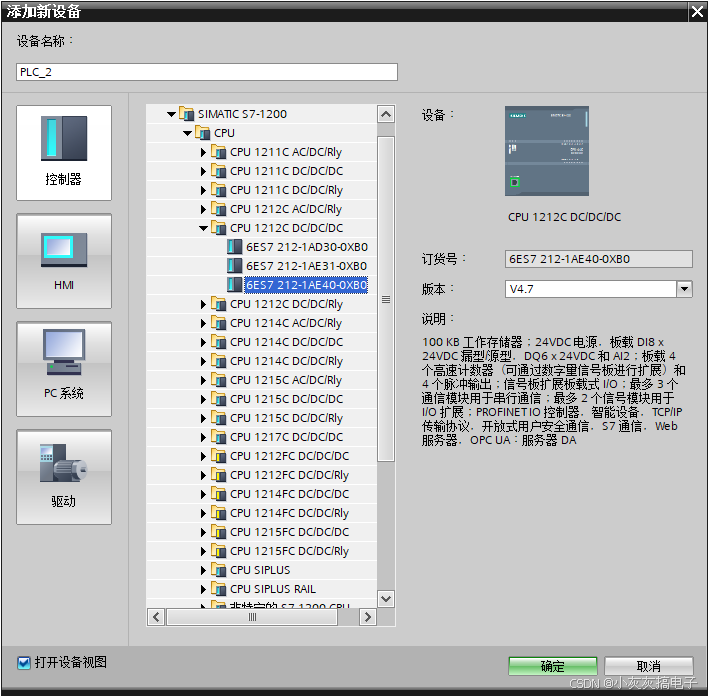
Task: Click the CPU folder icon
Action: tap(203, 133)
